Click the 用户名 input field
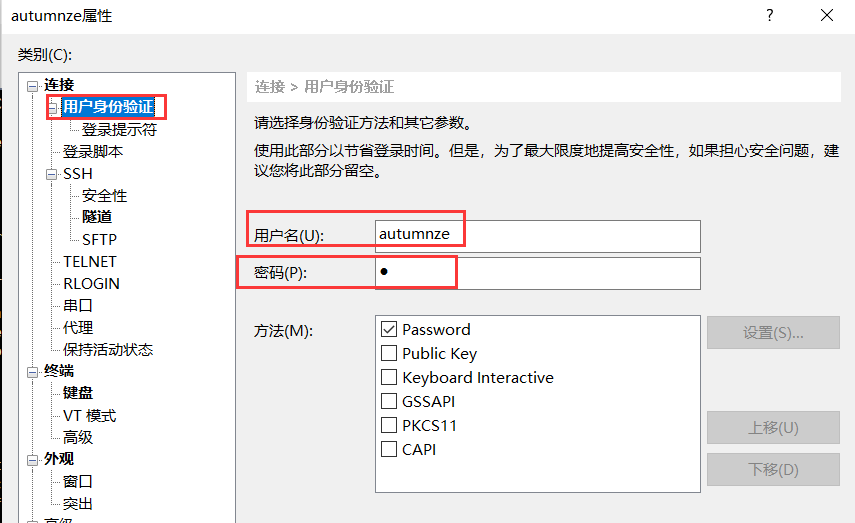 537,236
